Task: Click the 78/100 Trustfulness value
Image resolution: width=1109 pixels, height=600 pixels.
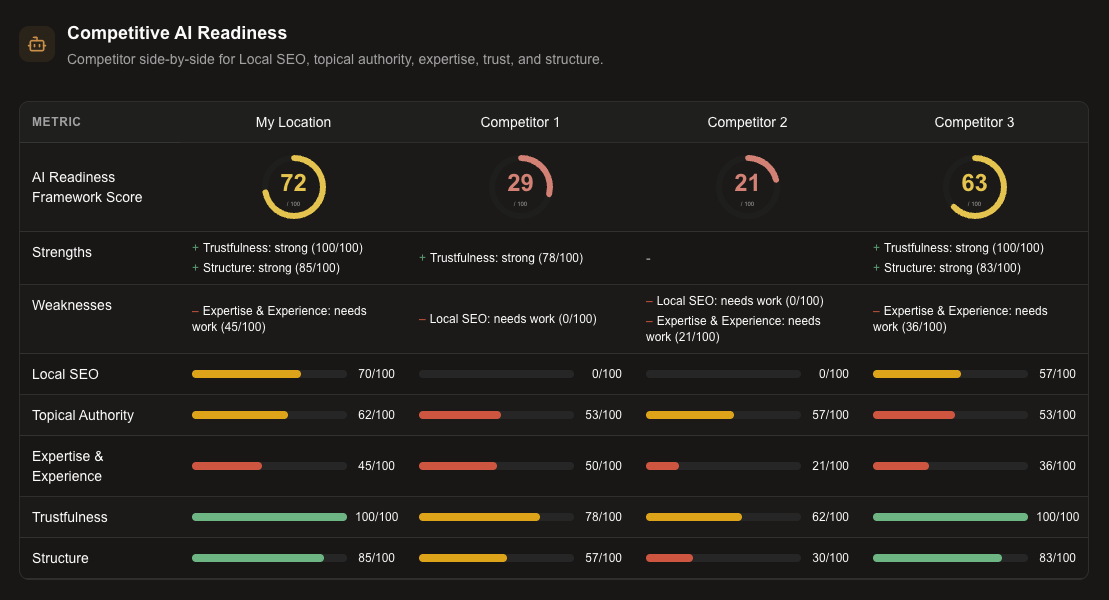Action: [603, 517]
